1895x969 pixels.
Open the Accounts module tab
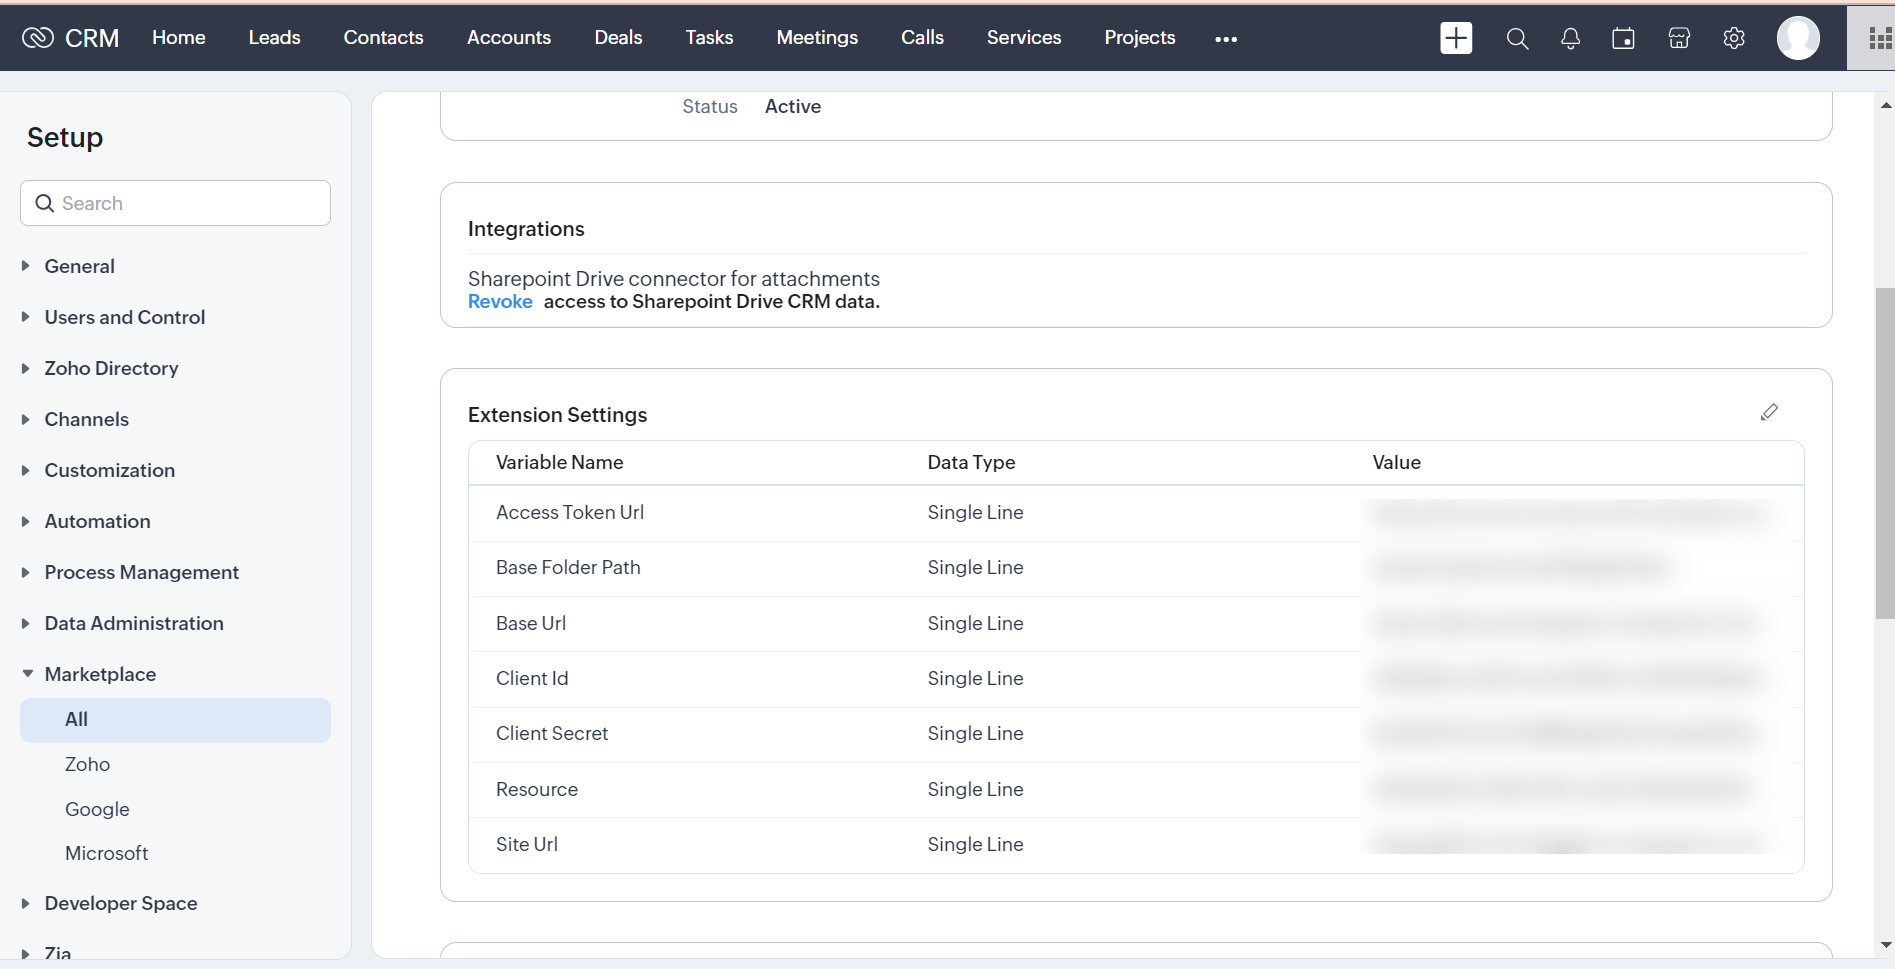point(509,37)
